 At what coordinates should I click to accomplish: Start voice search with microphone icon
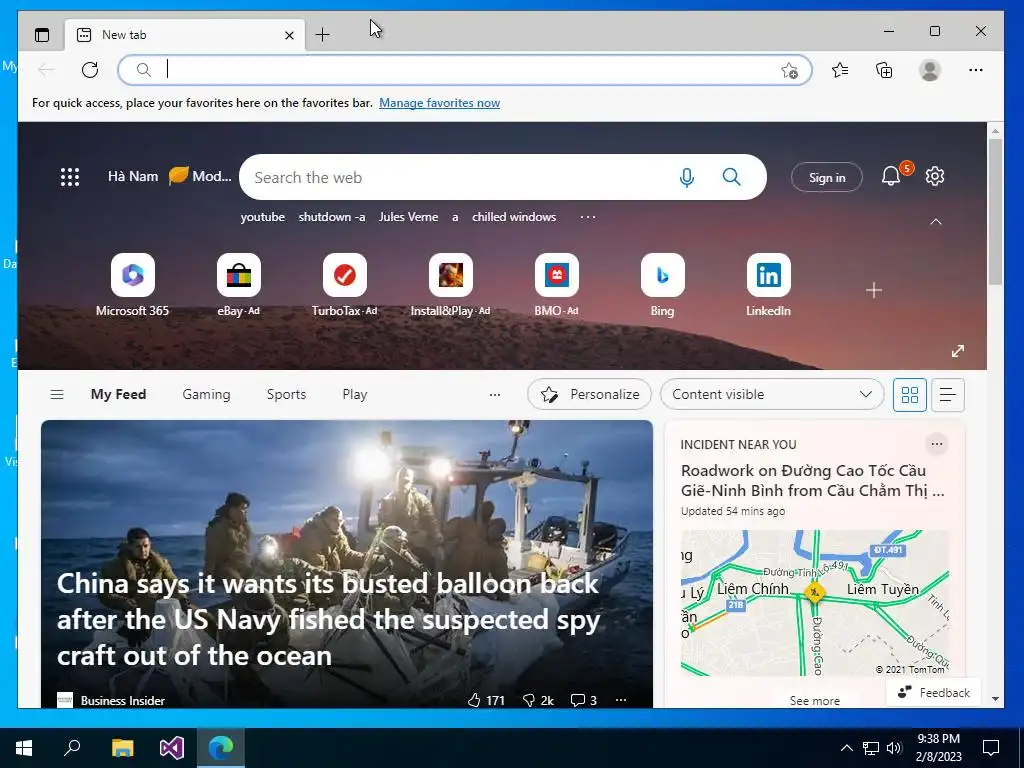[x=686, y=177]
